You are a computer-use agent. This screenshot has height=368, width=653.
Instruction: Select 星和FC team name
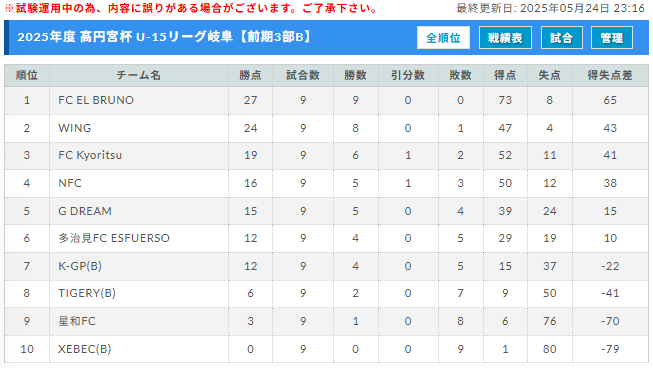click(x=77, y=321)
